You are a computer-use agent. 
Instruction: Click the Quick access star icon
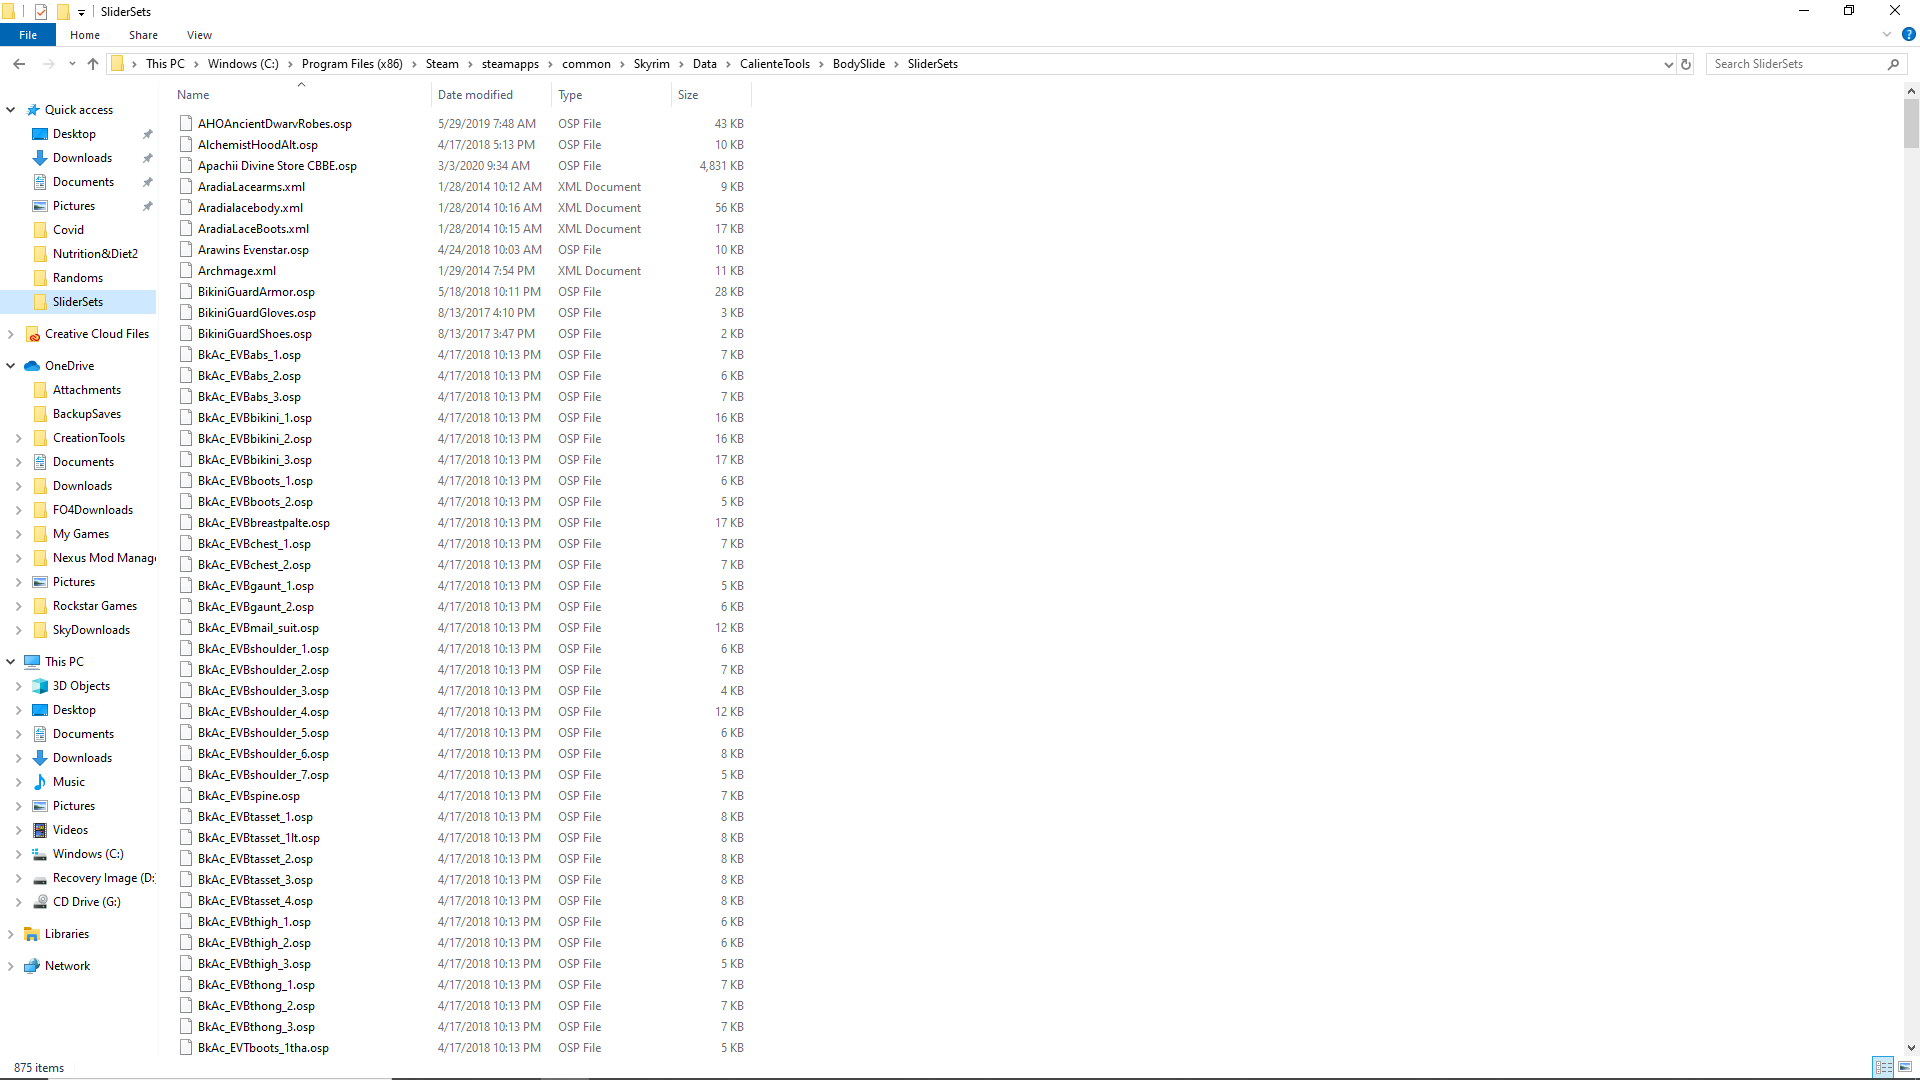click(33, 110)
